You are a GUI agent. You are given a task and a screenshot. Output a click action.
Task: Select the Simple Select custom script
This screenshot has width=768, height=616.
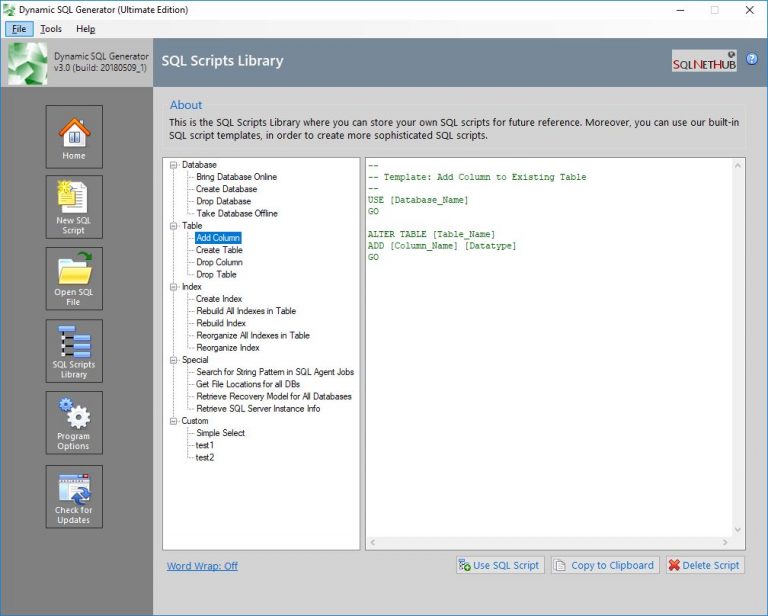[x=220, y=433]
